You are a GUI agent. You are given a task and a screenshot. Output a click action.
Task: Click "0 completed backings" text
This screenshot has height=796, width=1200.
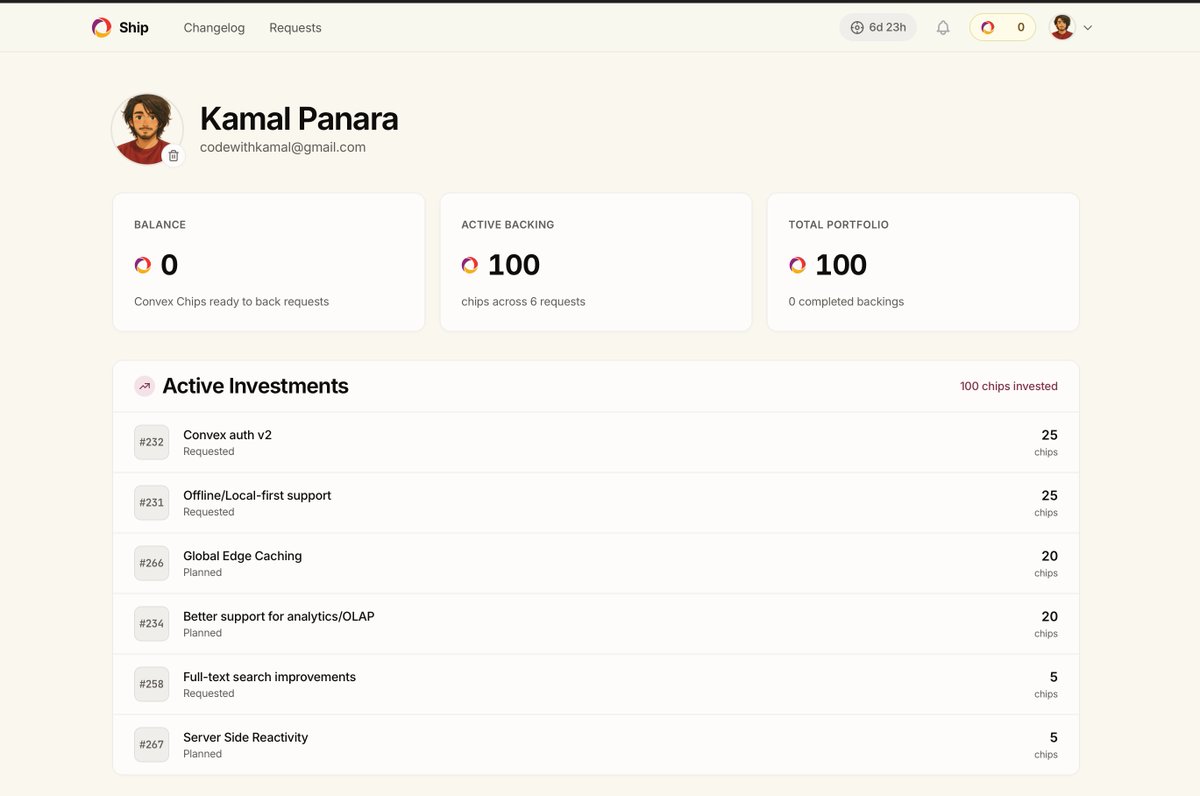(x=846, y=301)
